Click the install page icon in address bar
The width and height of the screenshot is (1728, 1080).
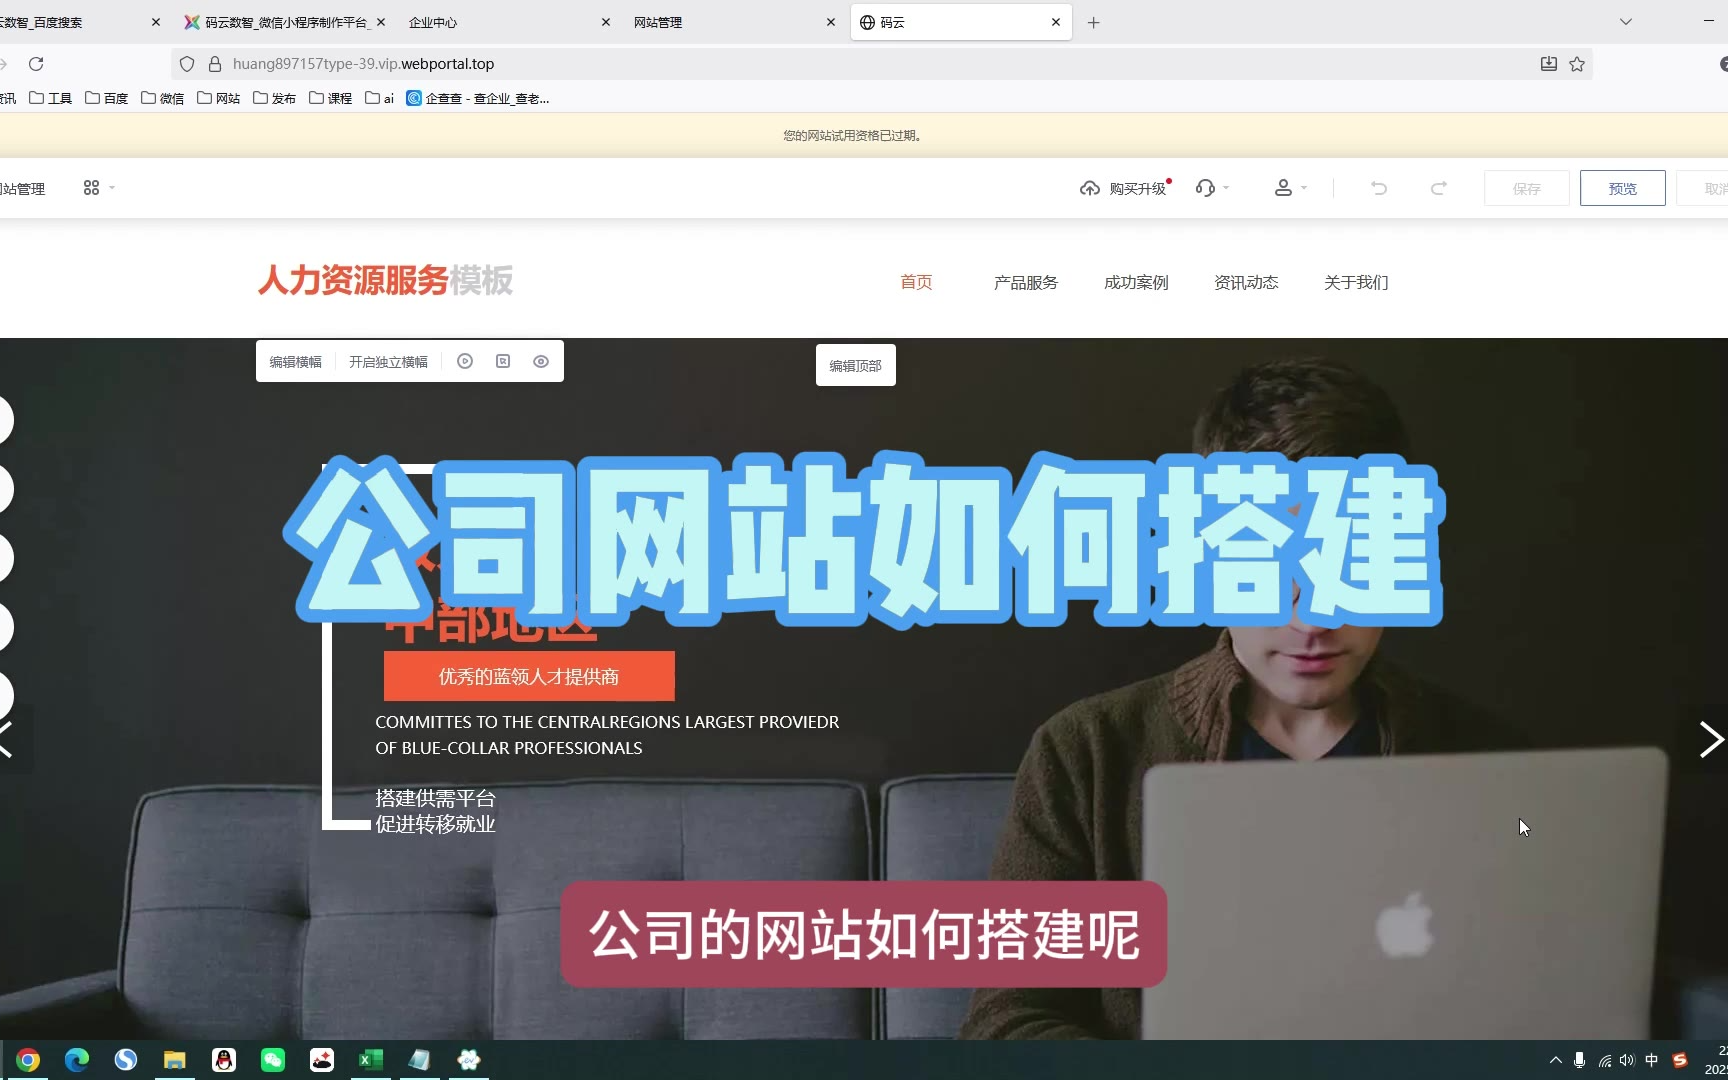1549,64
